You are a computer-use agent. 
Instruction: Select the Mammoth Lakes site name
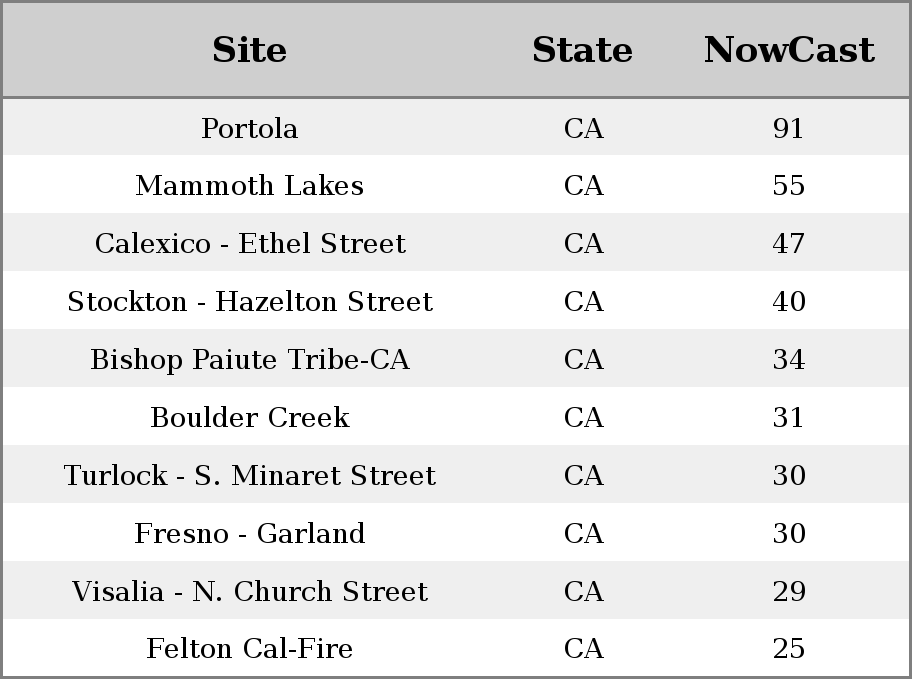click(250, 186)
